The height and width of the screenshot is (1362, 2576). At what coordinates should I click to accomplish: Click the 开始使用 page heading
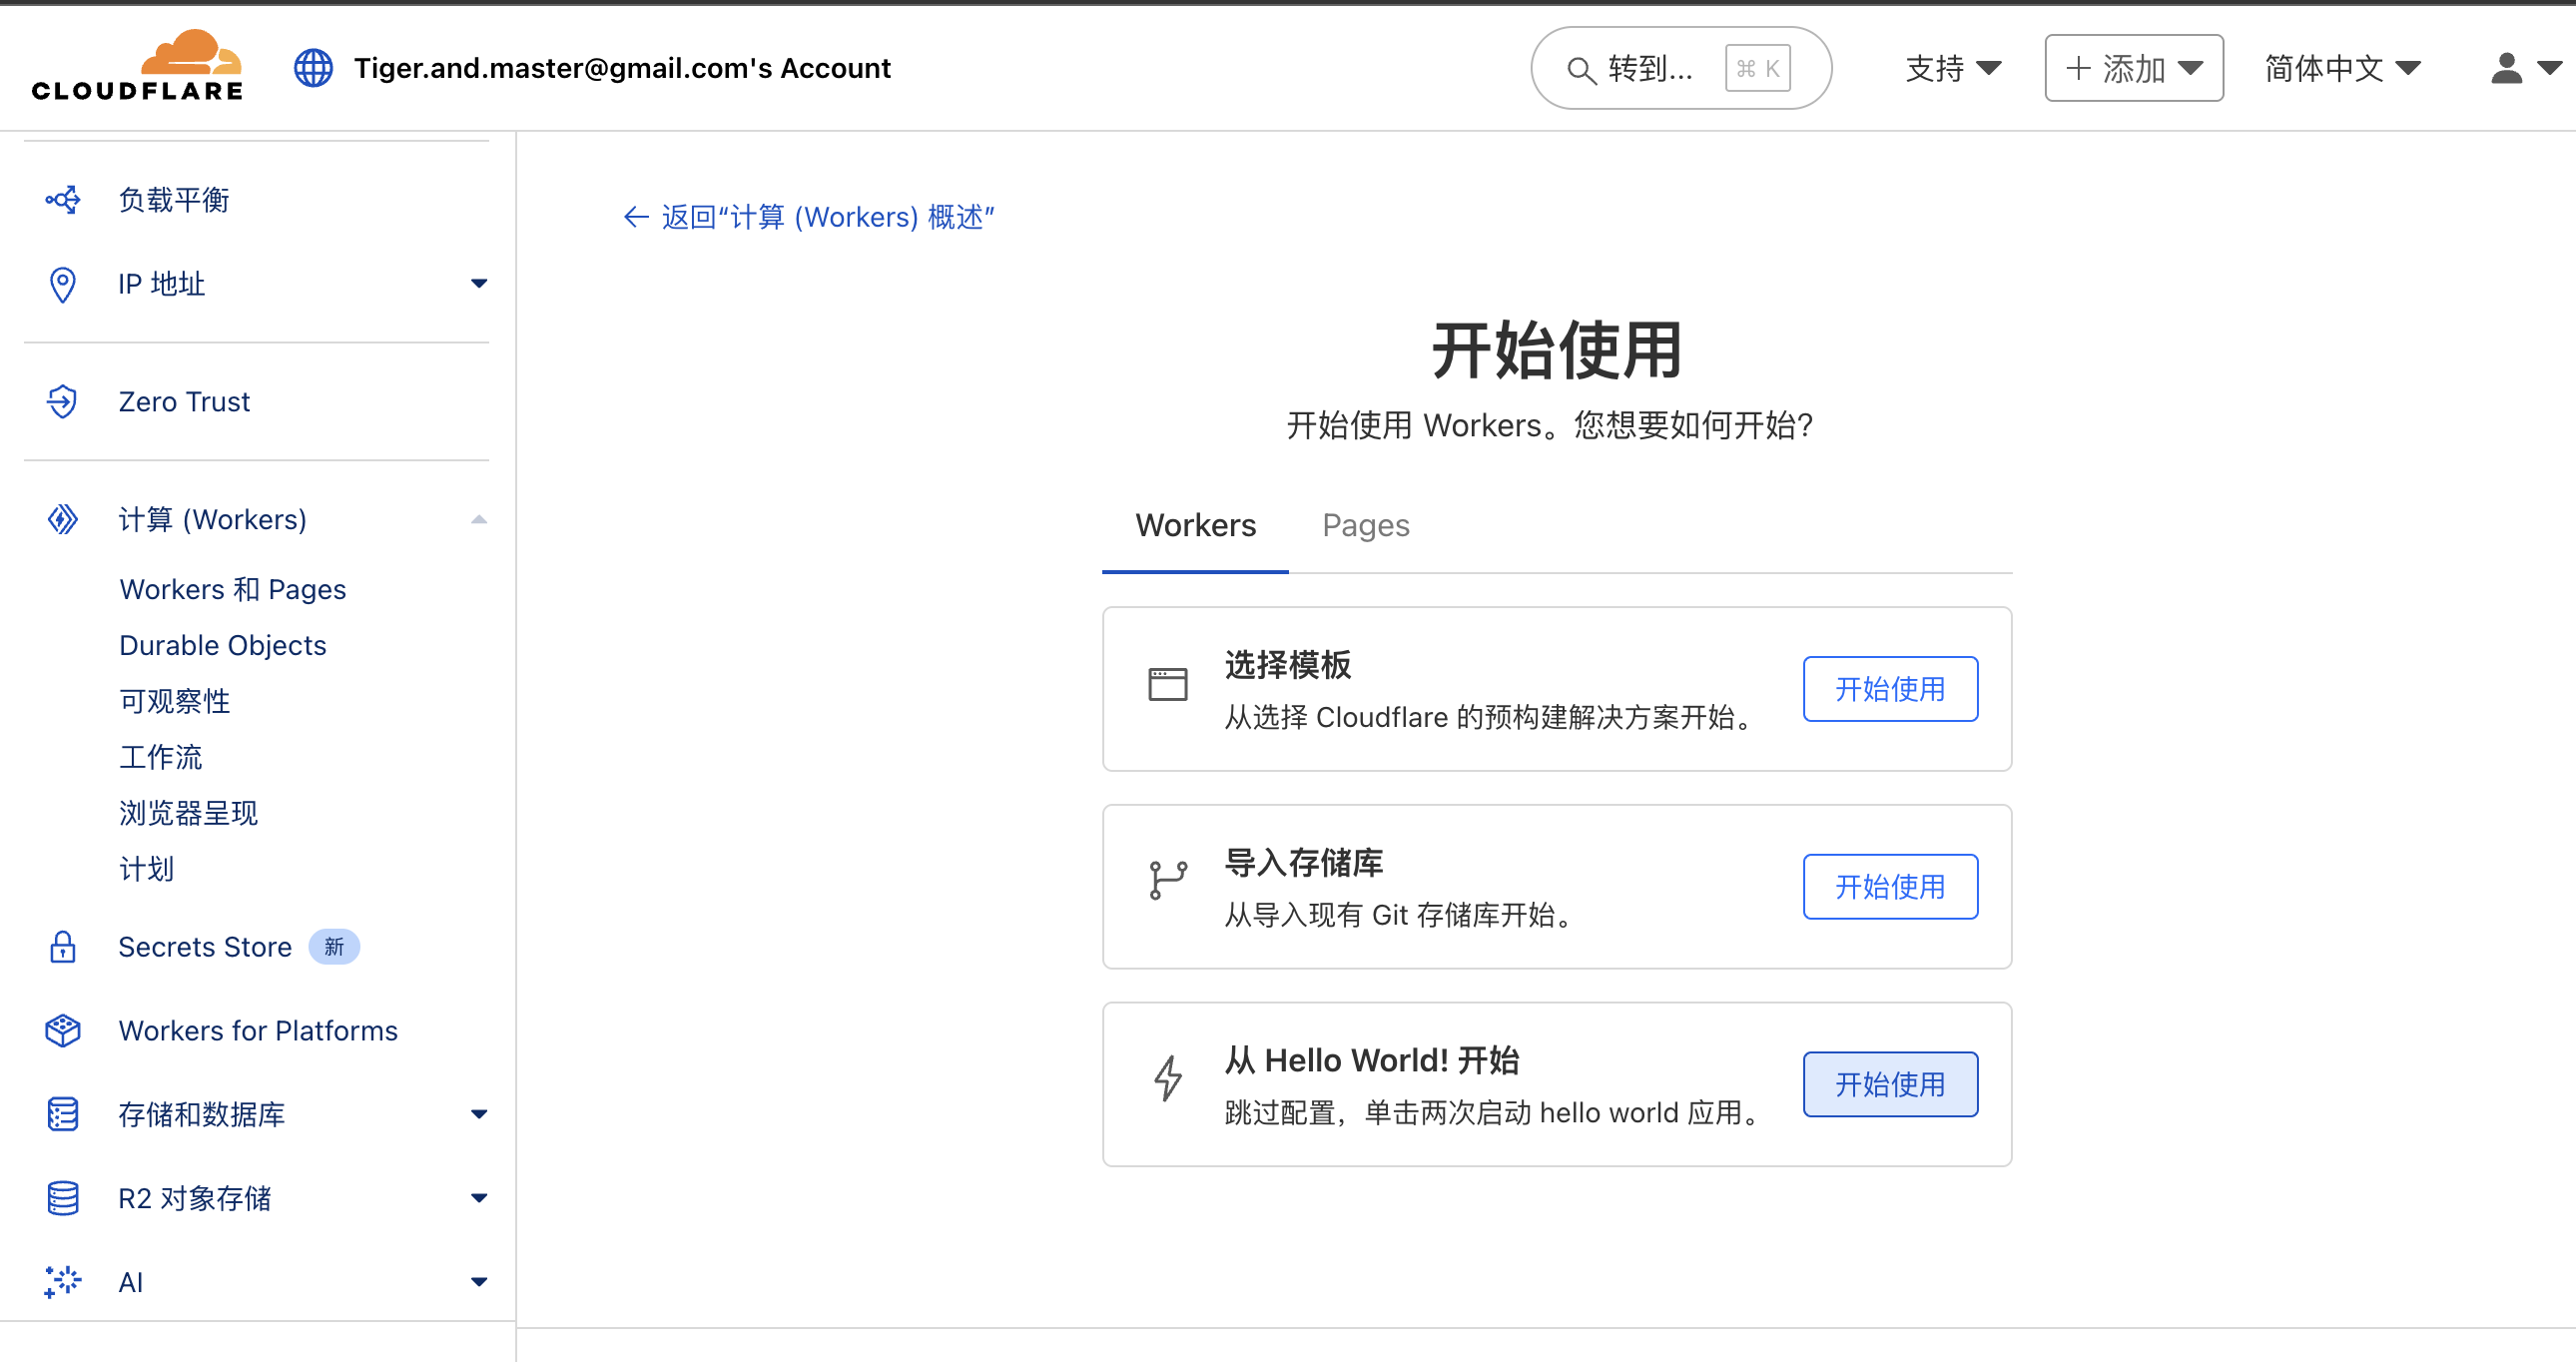[1556, 350]
